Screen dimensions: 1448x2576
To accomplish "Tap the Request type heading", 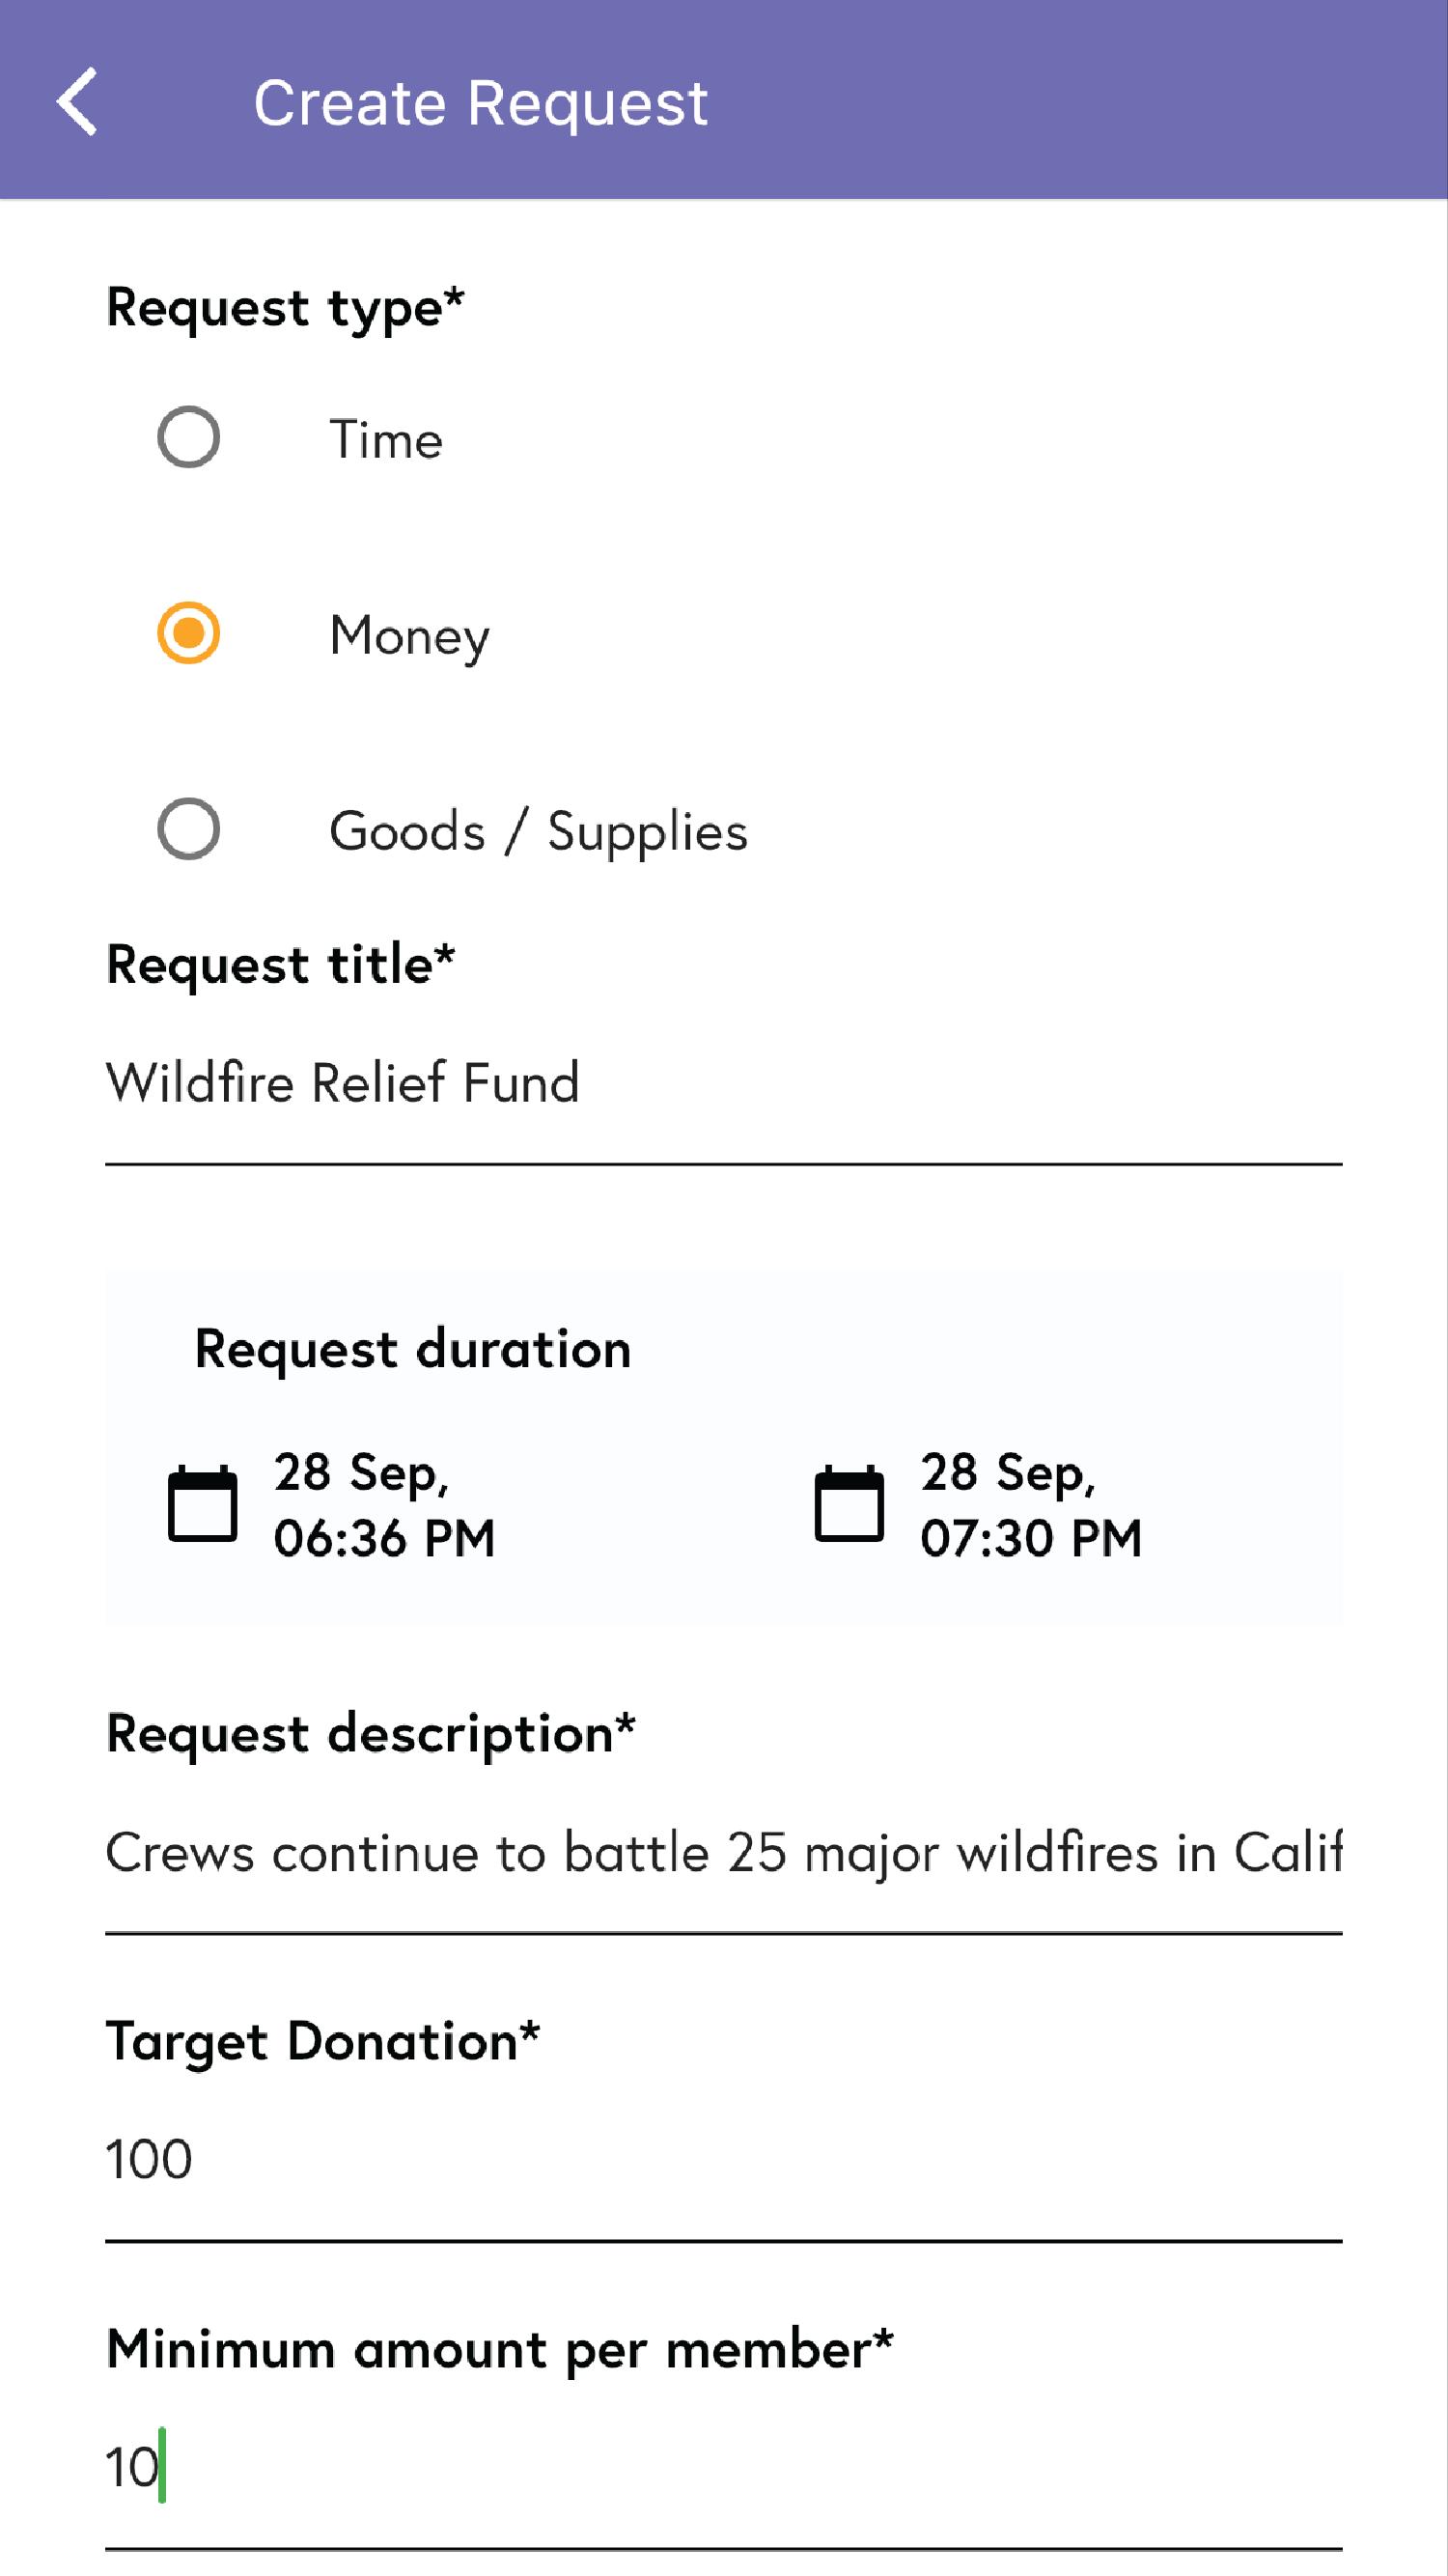I will (x=285, y=308).
